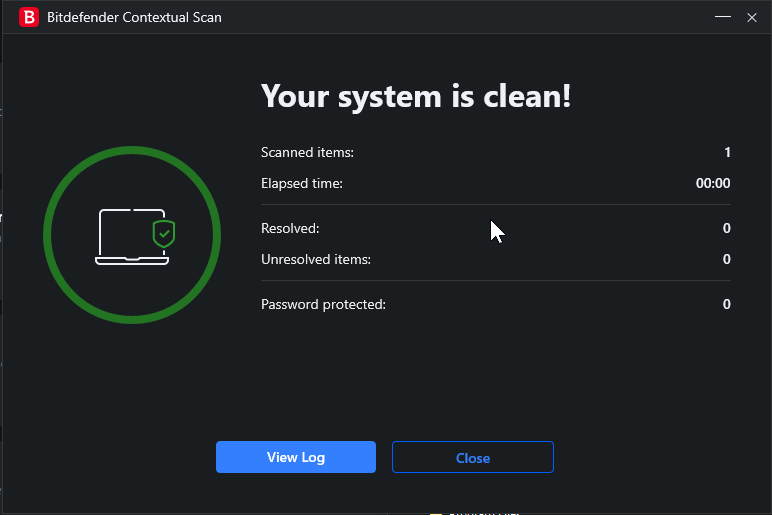
Task: Click the laptop with shield icon
Action: (134, 237)
